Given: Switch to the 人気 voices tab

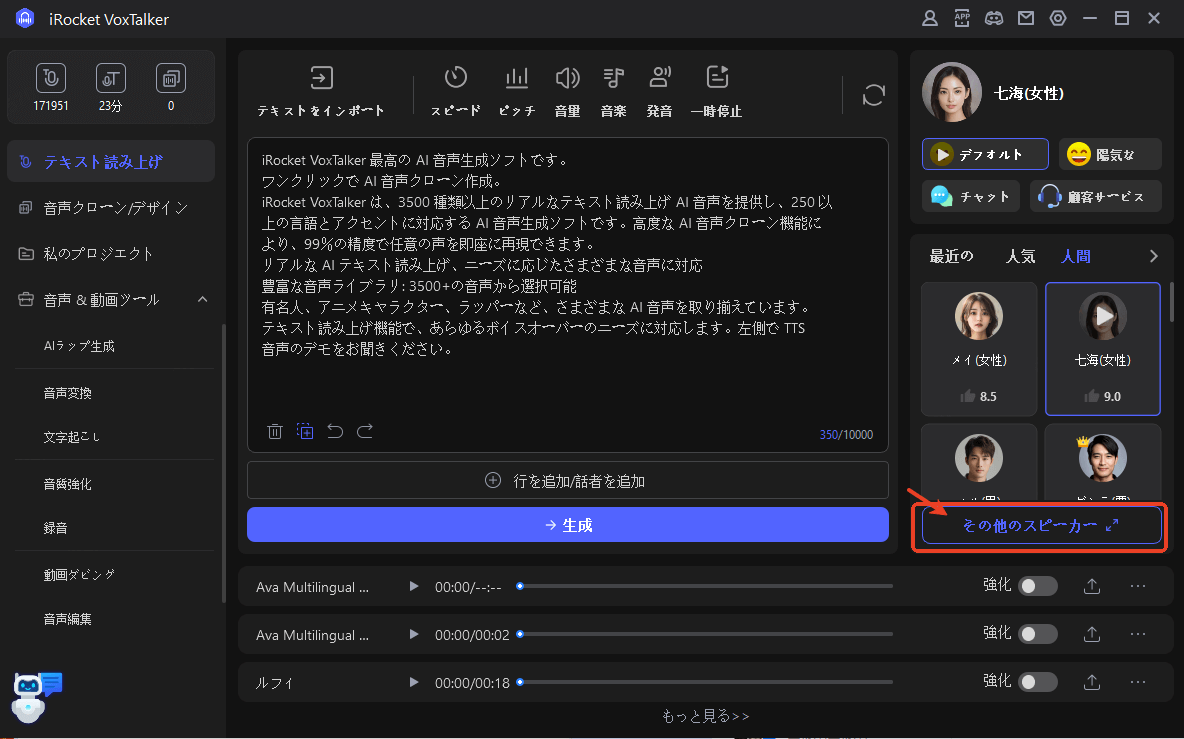Looking at the screenshot, I should point(1020,256).
